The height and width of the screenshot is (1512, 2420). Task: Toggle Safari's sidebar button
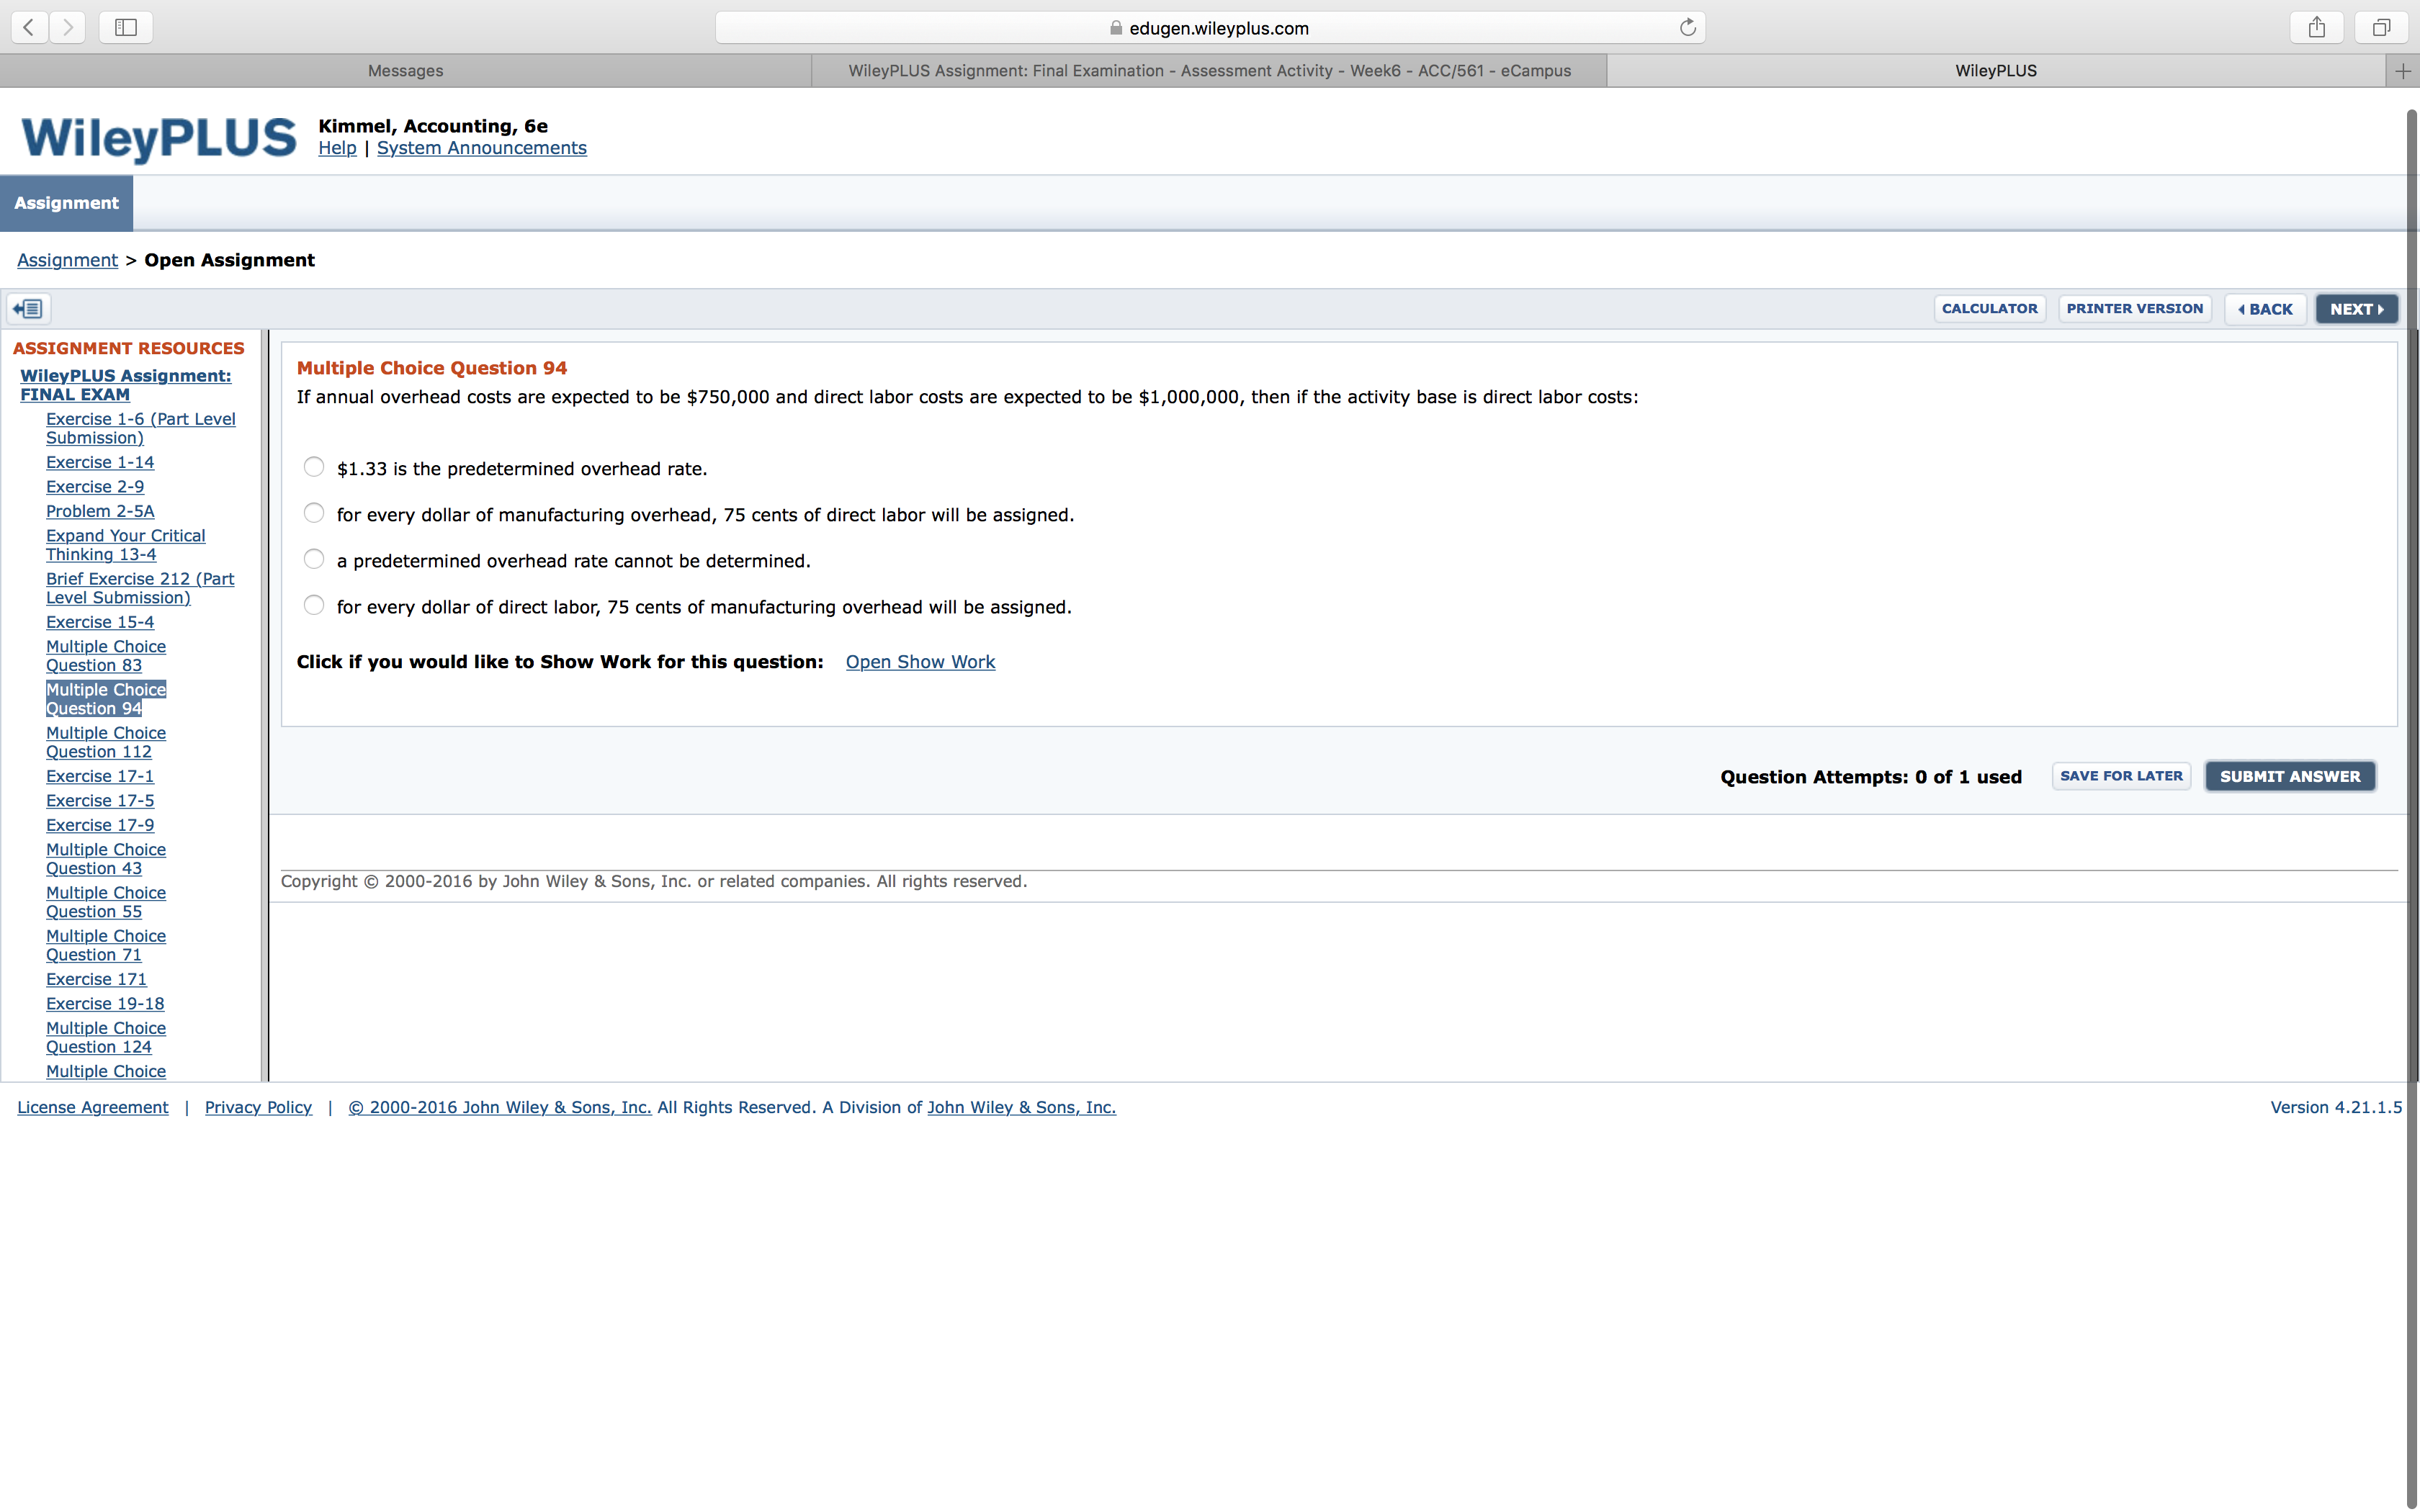coord(126,27)
